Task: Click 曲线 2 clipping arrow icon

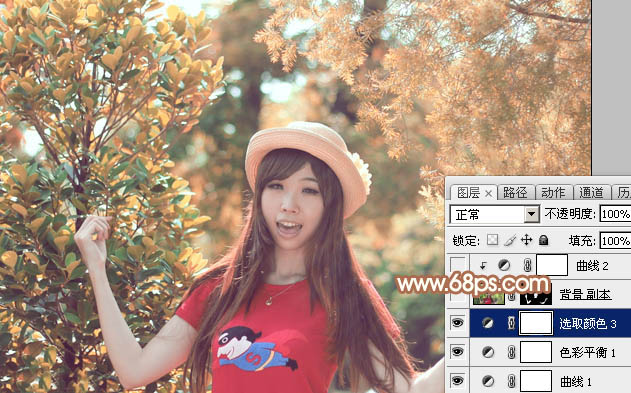Action: 483,265
